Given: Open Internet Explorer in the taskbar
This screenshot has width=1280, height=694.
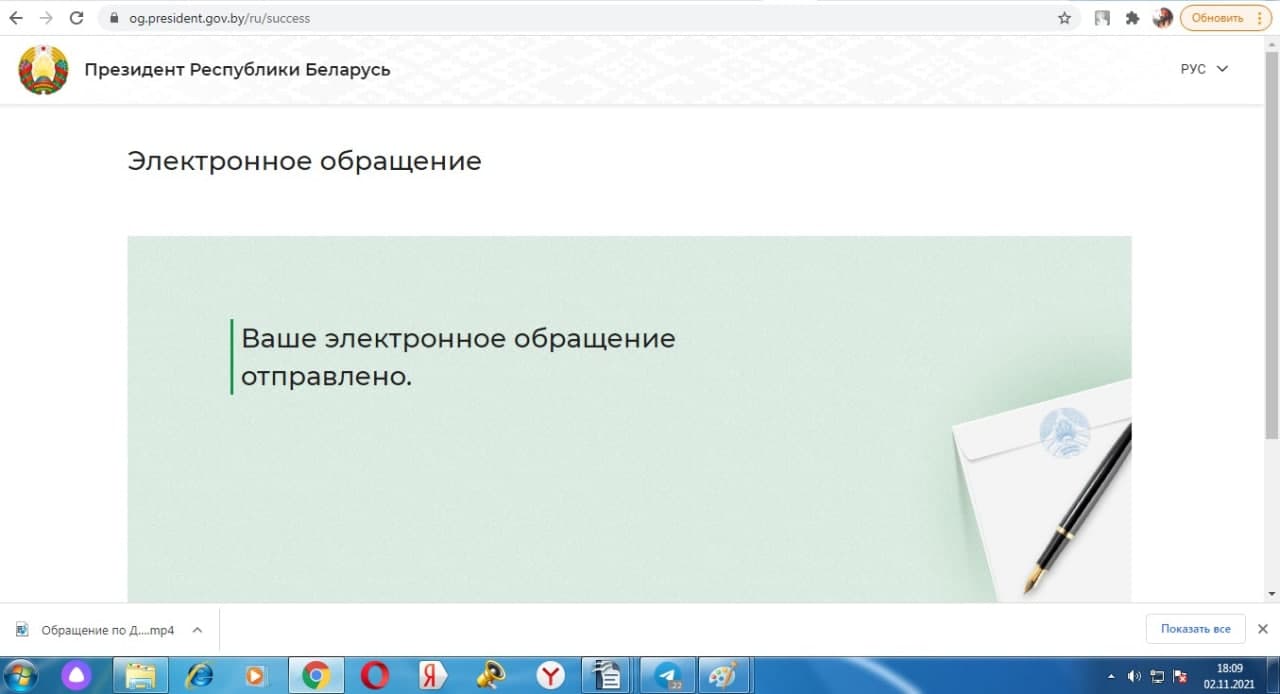Looking at the screenshot, I should [200, 676].
